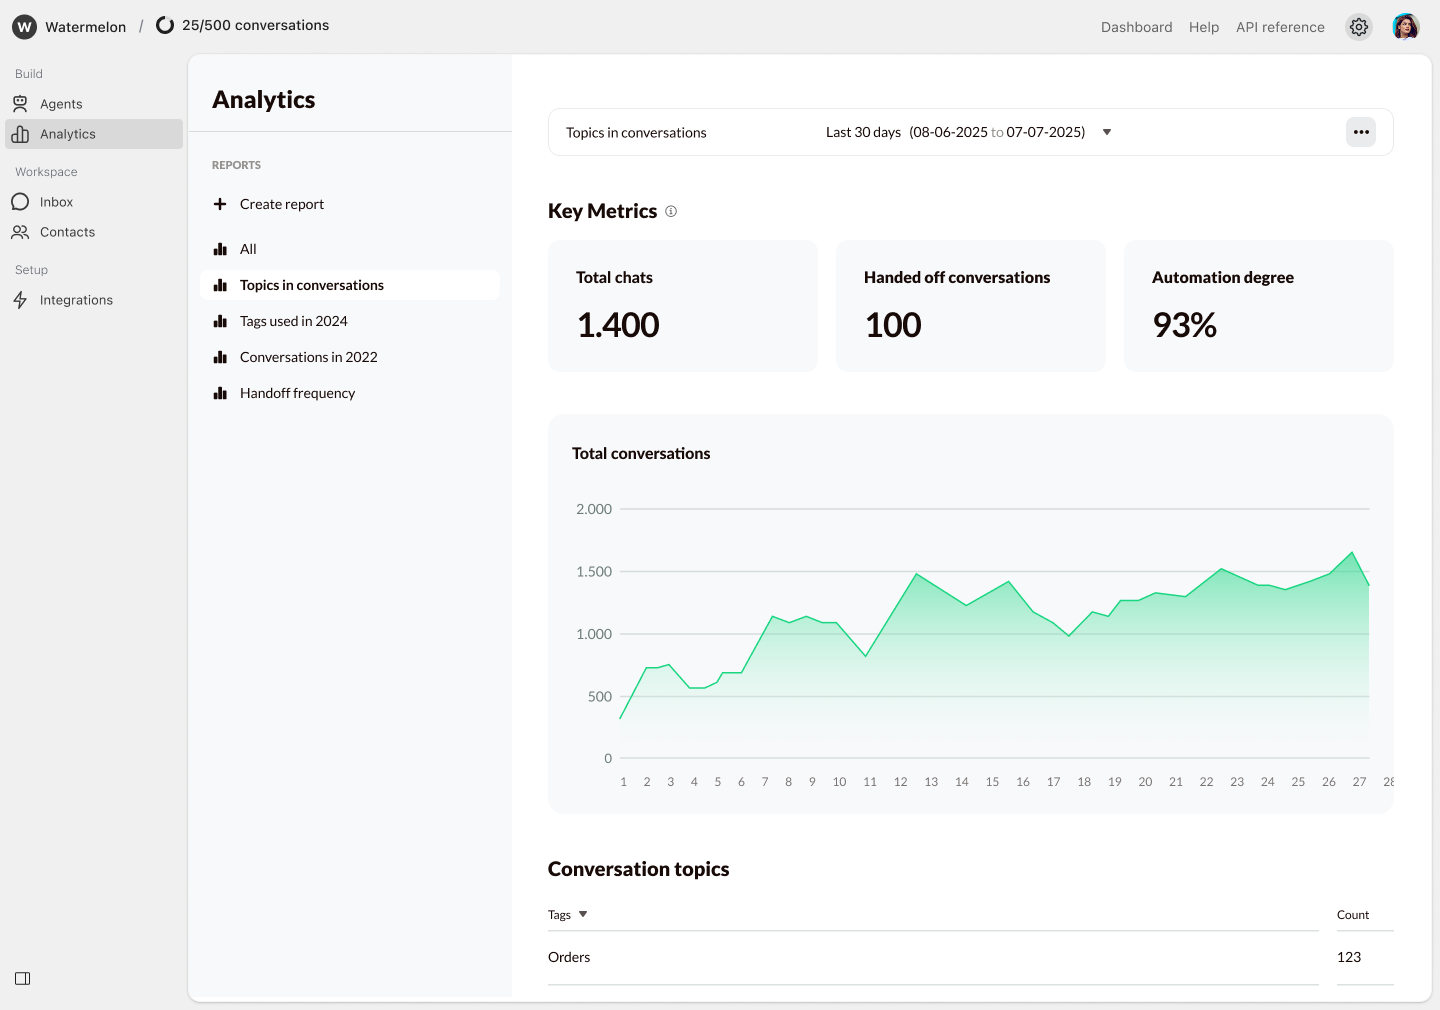Open the API reference link
The width and height of the screenshot is (1440, 1010).
[1279, 27]
